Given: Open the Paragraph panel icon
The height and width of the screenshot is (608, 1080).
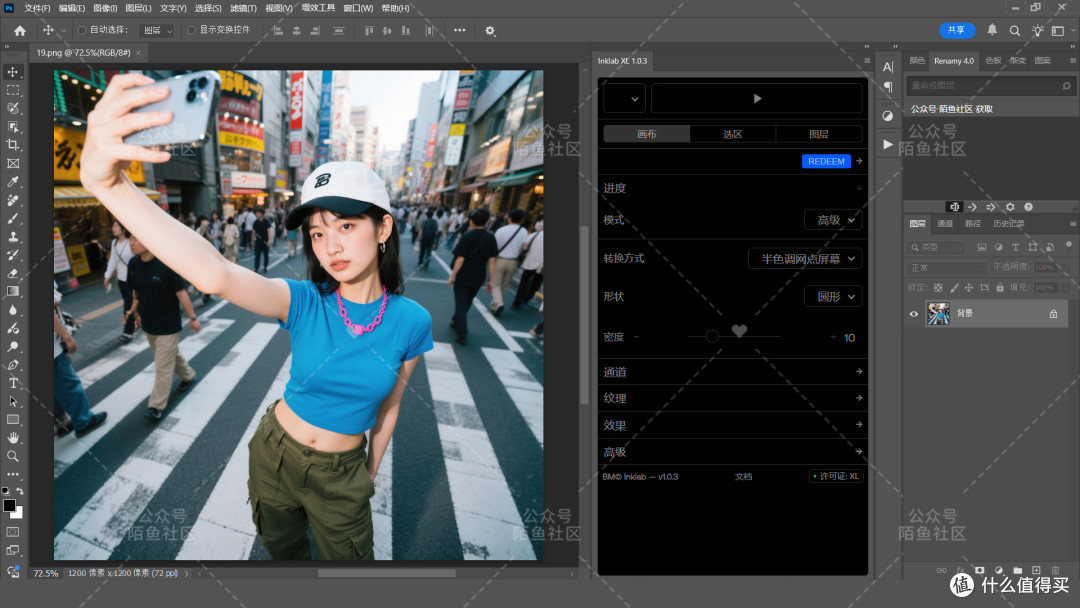Looking at the screenshot, I should tap(888, 87).
